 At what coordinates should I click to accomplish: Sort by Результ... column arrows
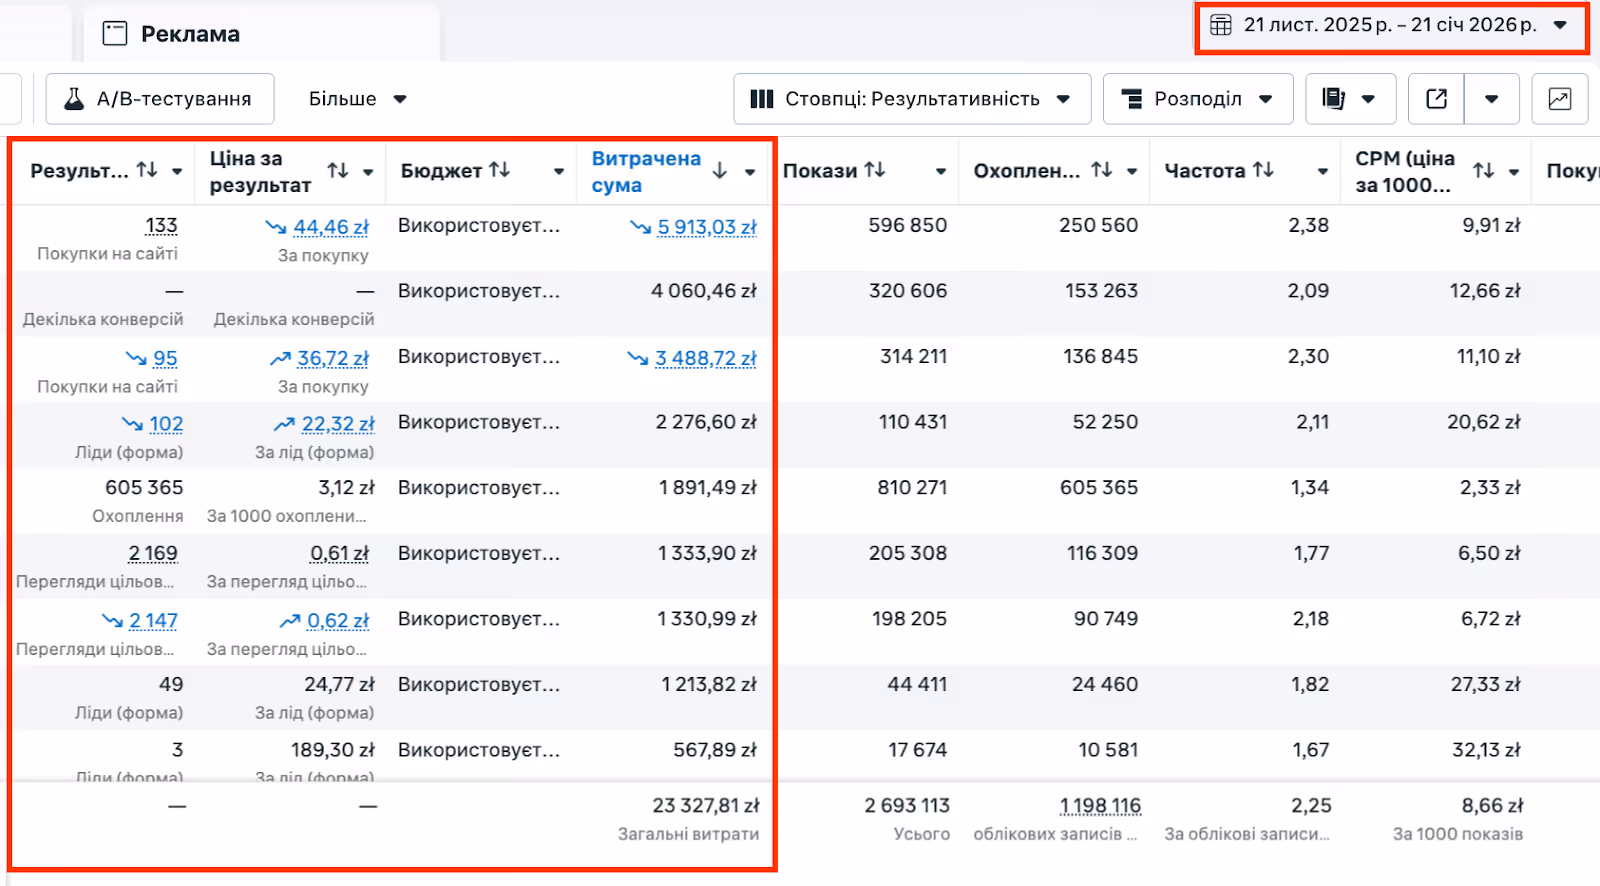coord(147,170)
